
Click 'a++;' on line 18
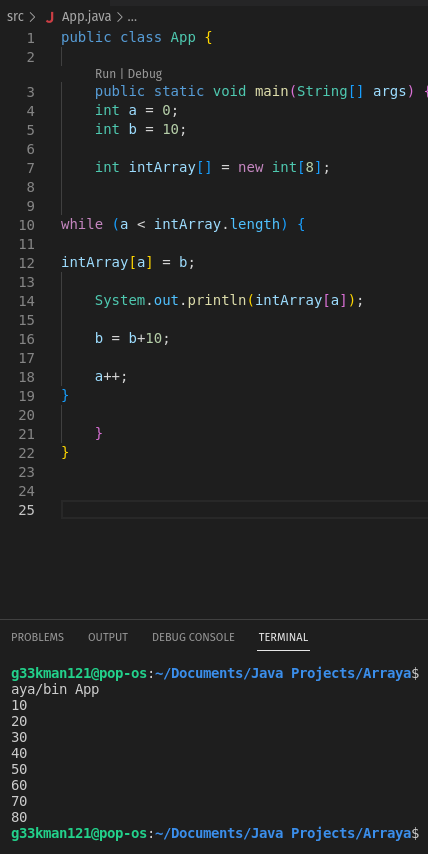point(111,376)
